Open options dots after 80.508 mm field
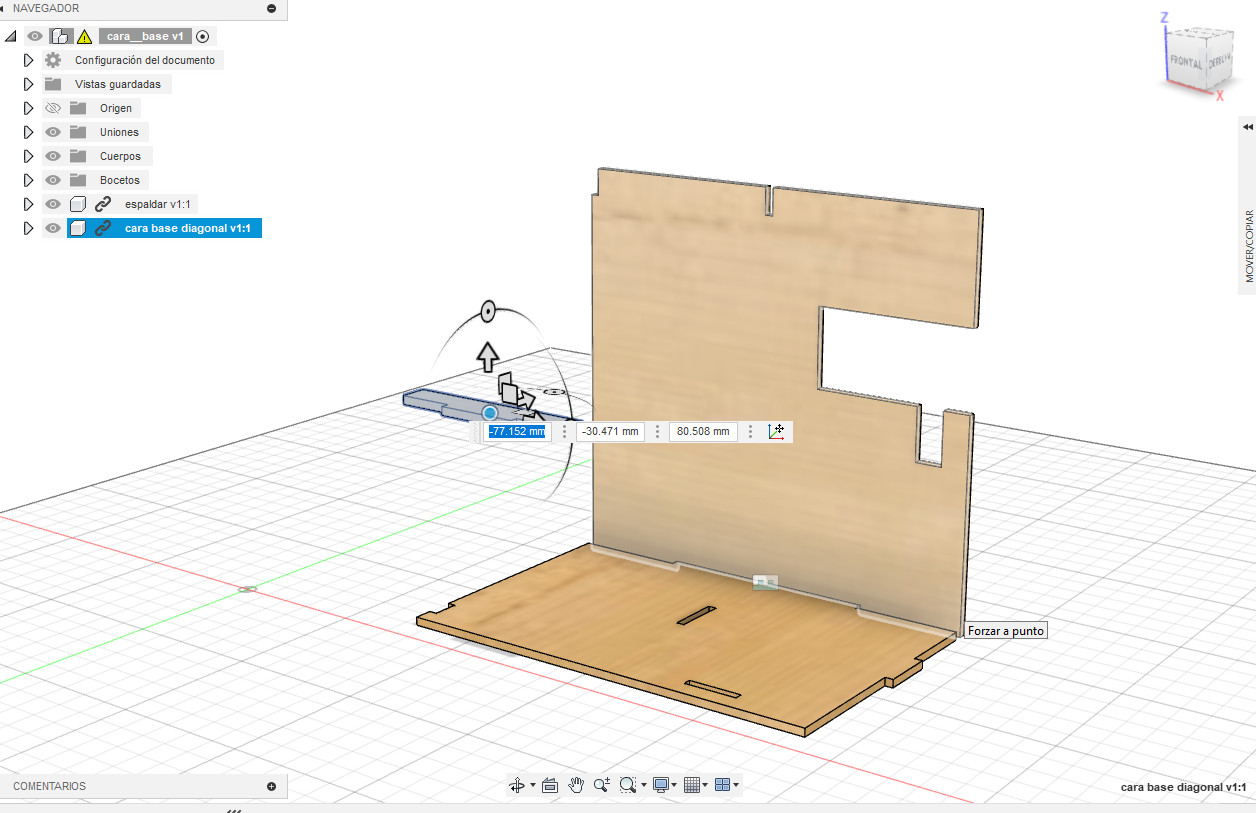Screen dimensions: 1256x813 pyautogui.click(x=750, y=431)
